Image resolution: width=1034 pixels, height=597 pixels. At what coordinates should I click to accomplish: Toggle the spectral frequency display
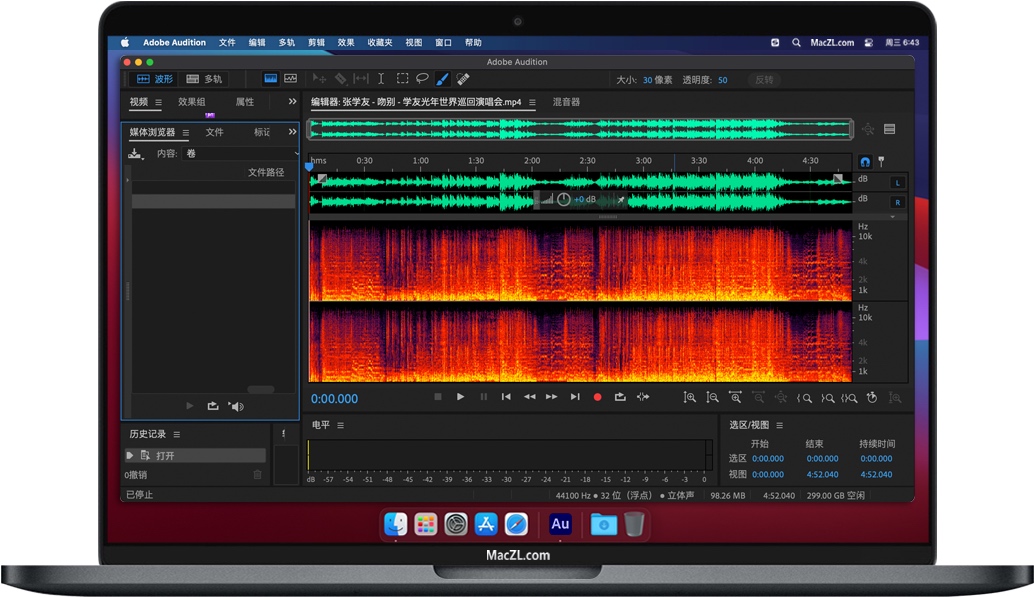tap(271, 79)
